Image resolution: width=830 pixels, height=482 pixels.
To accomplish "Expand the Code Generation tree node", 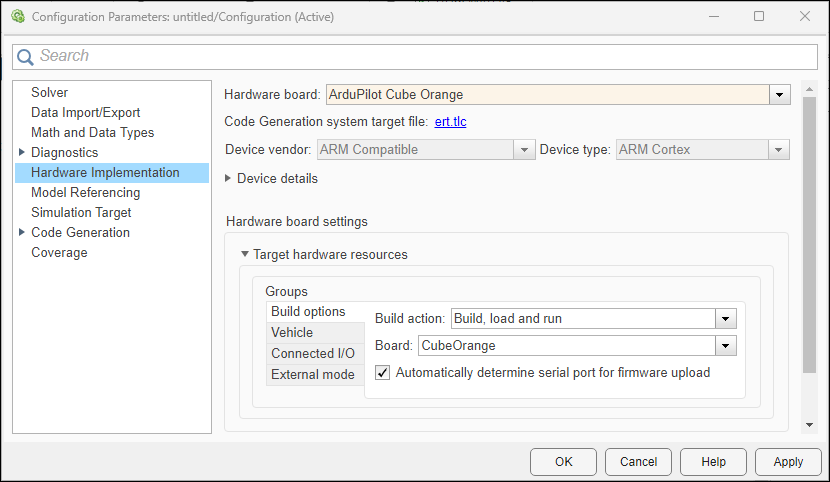I will tap(22, 232).
